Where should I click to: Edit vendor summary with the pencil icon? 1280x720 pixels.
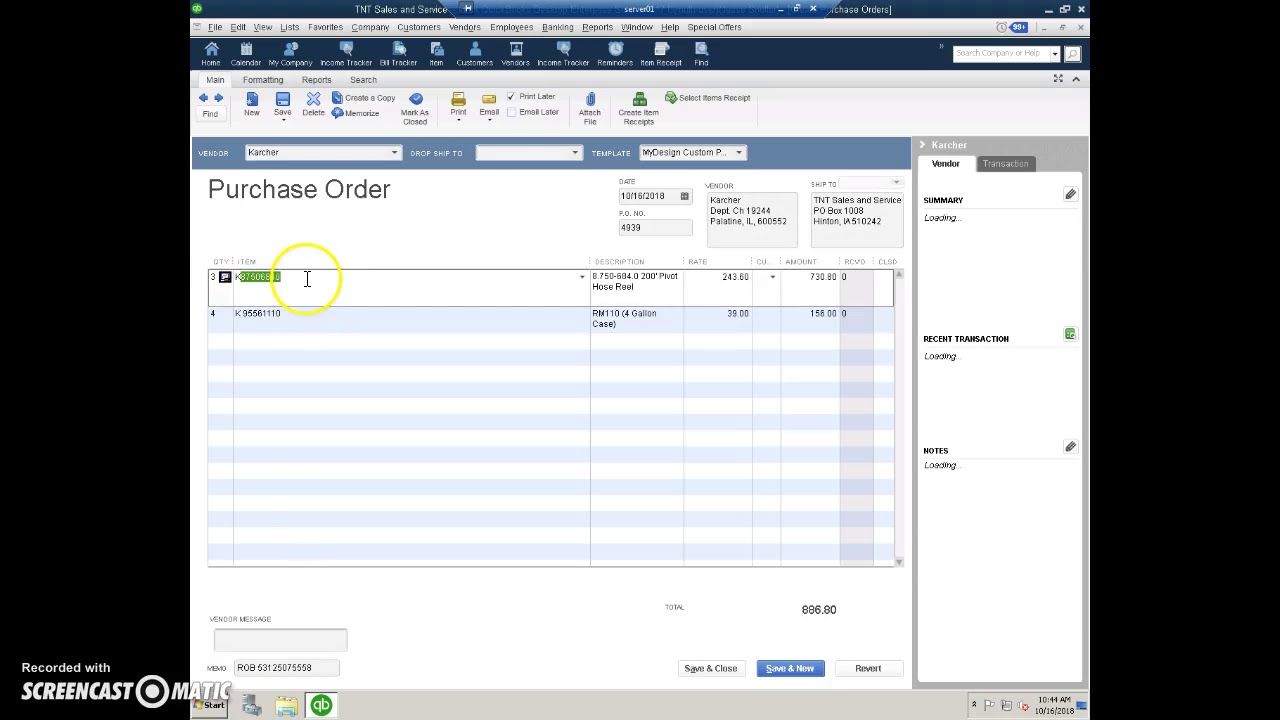[x=1070, y=195]
